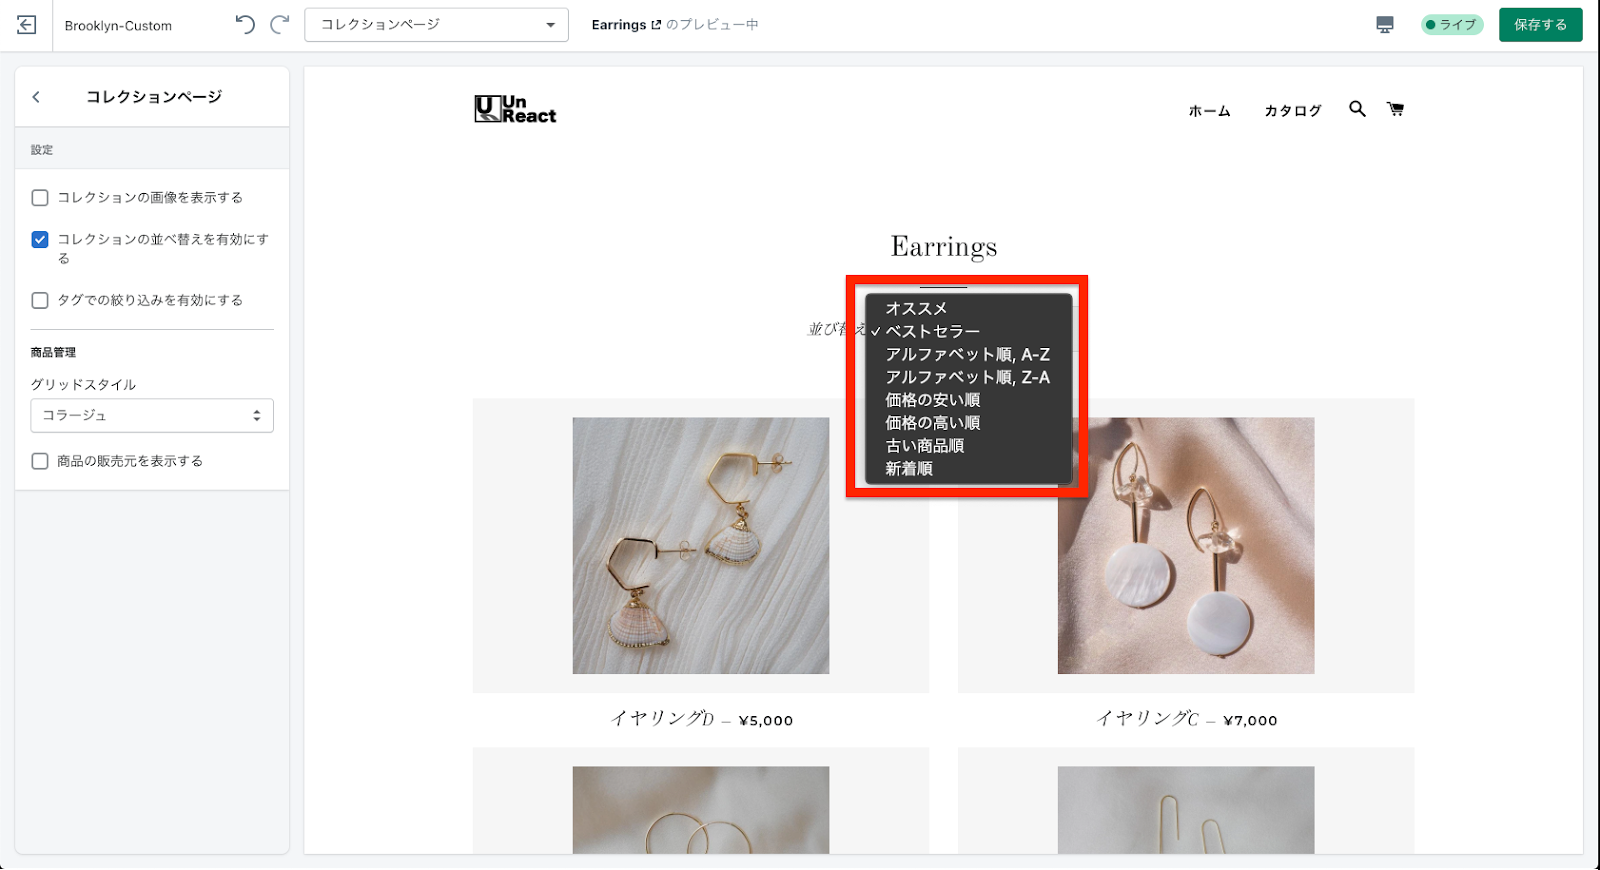Open the コレクションページ template dropdown
1600x870 pixels.
point(436,25)
